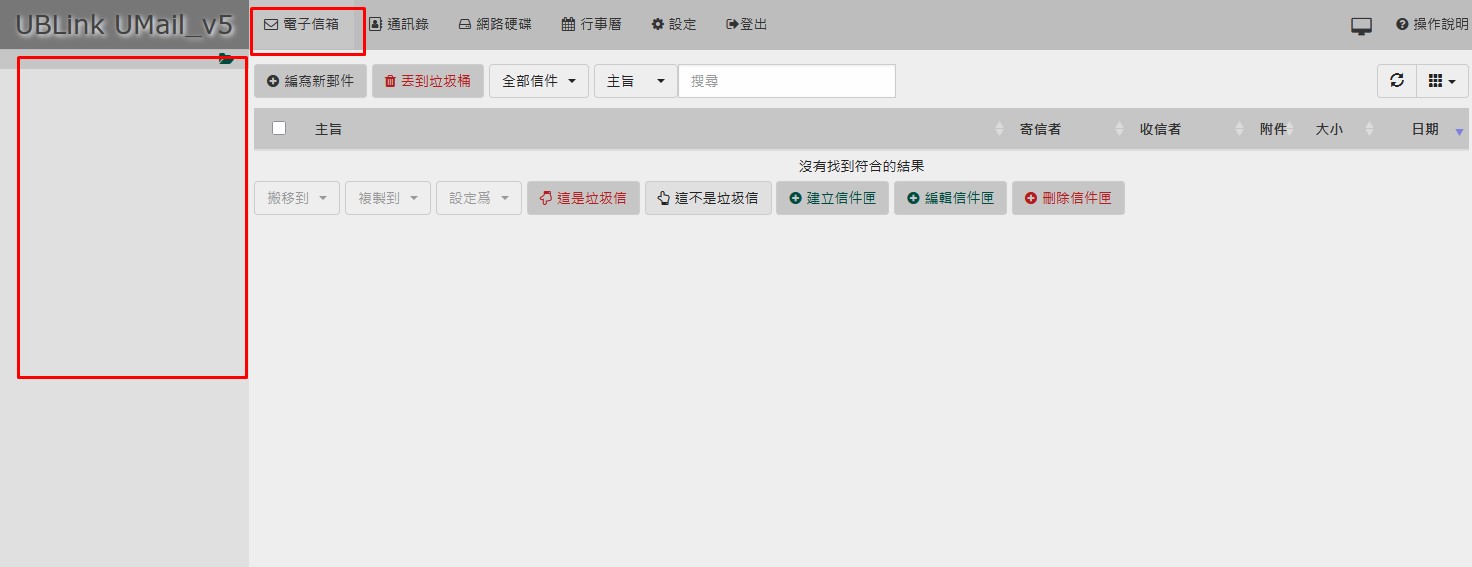The width and height of the screenshot is (1472, 567).
Task: Click 登出 to log out
Action: [747, 24]
